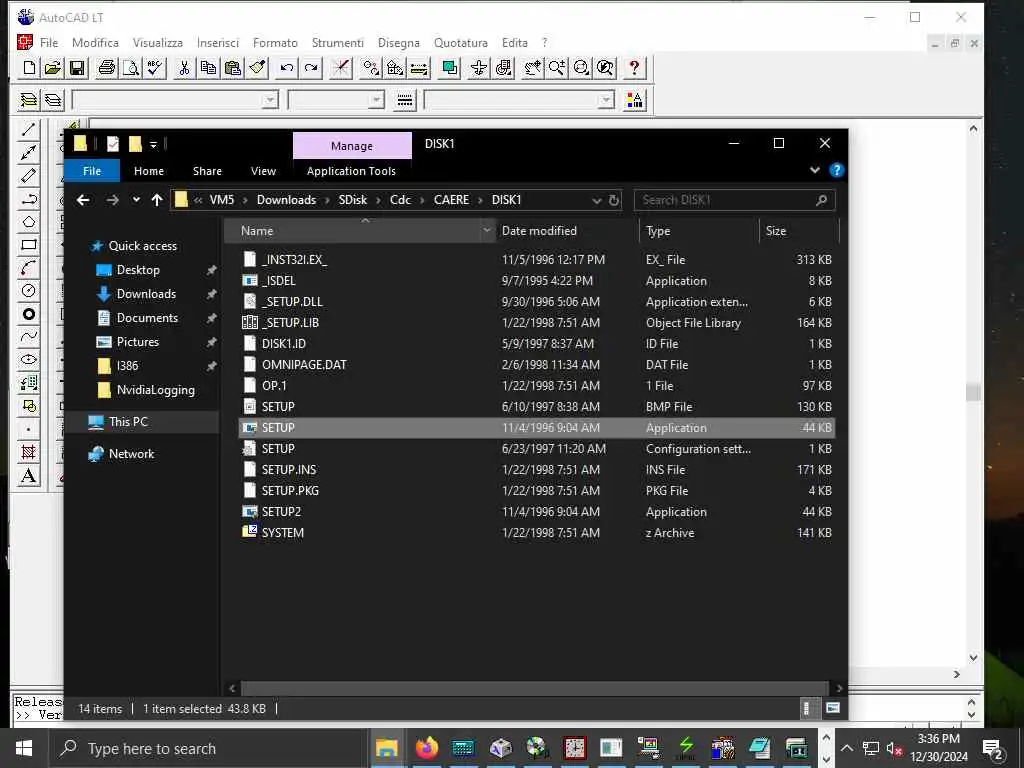Screen dimensions: 1024x768
Task: Sort by Date modified column header
Action: coord(539,231)
